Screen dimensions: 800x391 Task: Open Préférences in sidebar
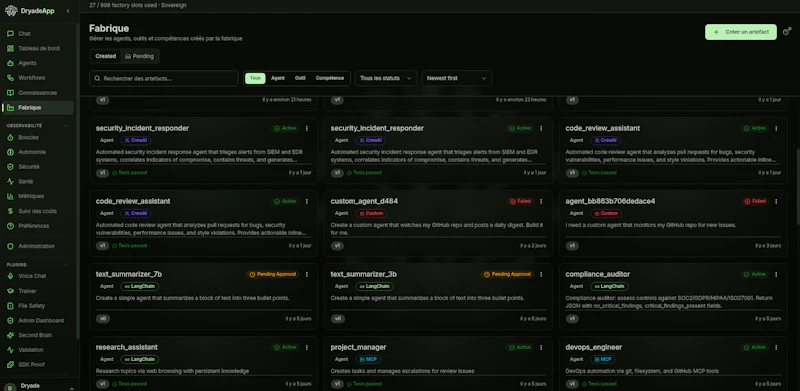click(38, 226)
